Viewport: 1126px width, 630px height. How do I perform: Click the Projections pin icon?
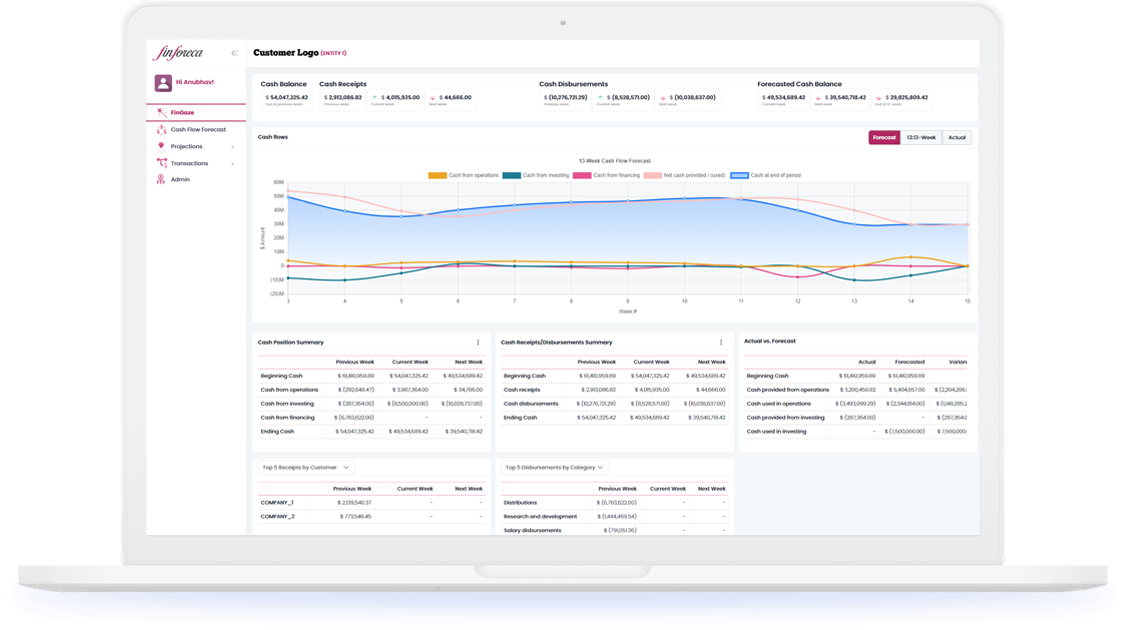click(161, 146)
